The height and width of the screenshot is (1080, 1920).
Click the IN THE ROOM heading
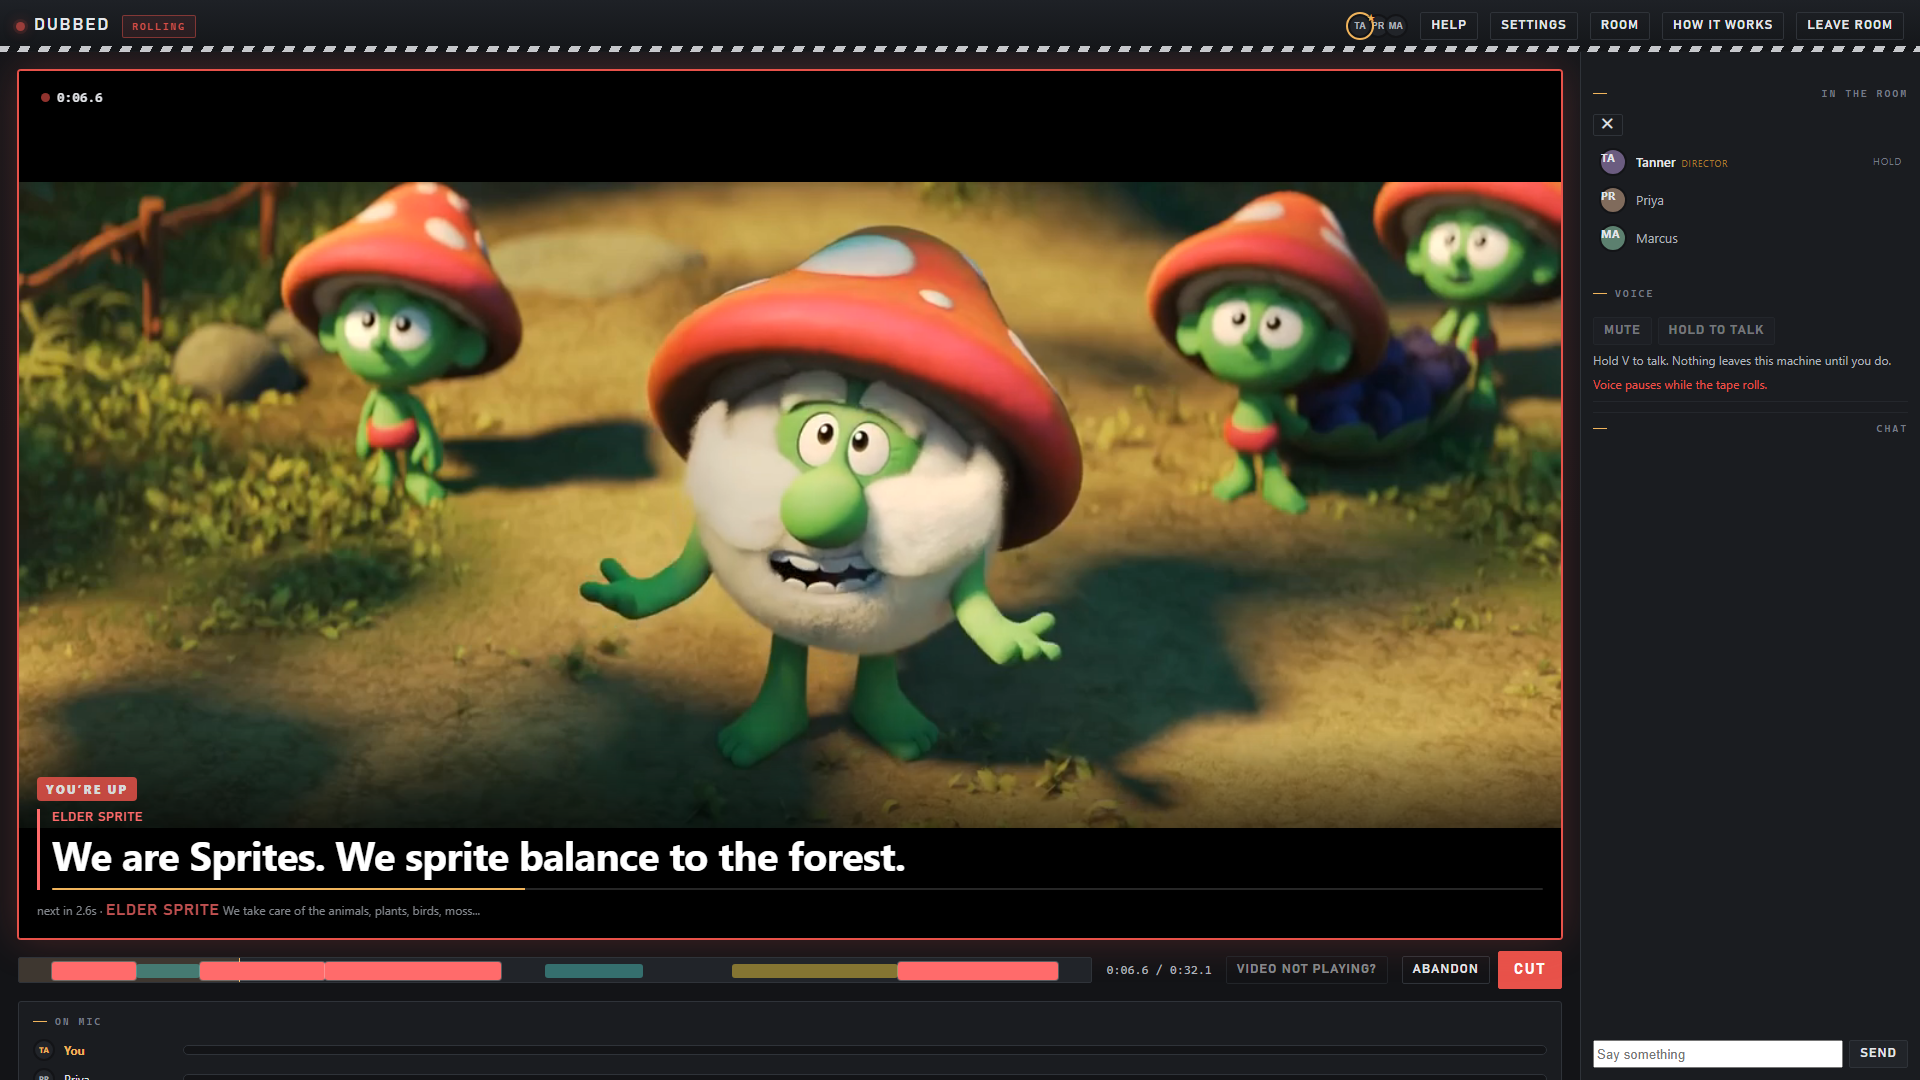1863,94
